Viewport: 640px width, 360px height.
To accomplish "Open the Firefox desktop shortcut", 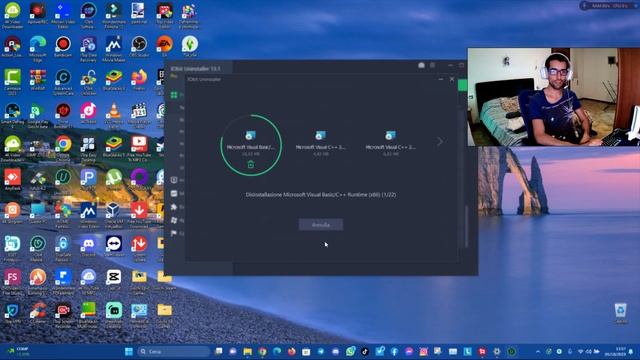I will pos(139,80).
